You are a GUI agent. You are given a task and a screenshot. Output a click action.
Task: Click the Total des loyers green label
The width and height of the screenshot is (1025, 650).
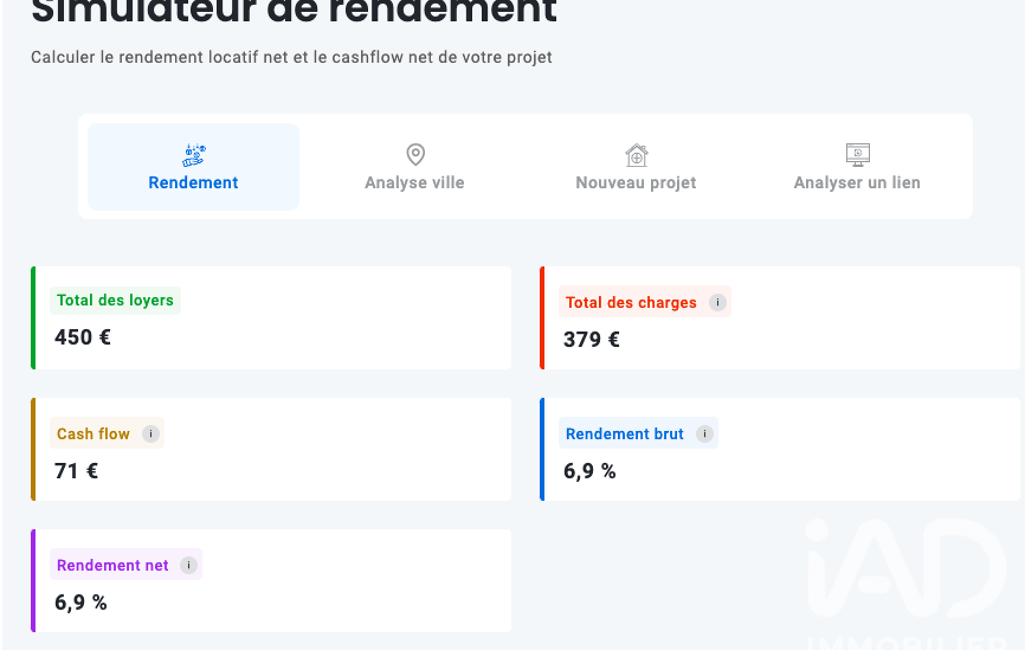[x=115, y=300]
